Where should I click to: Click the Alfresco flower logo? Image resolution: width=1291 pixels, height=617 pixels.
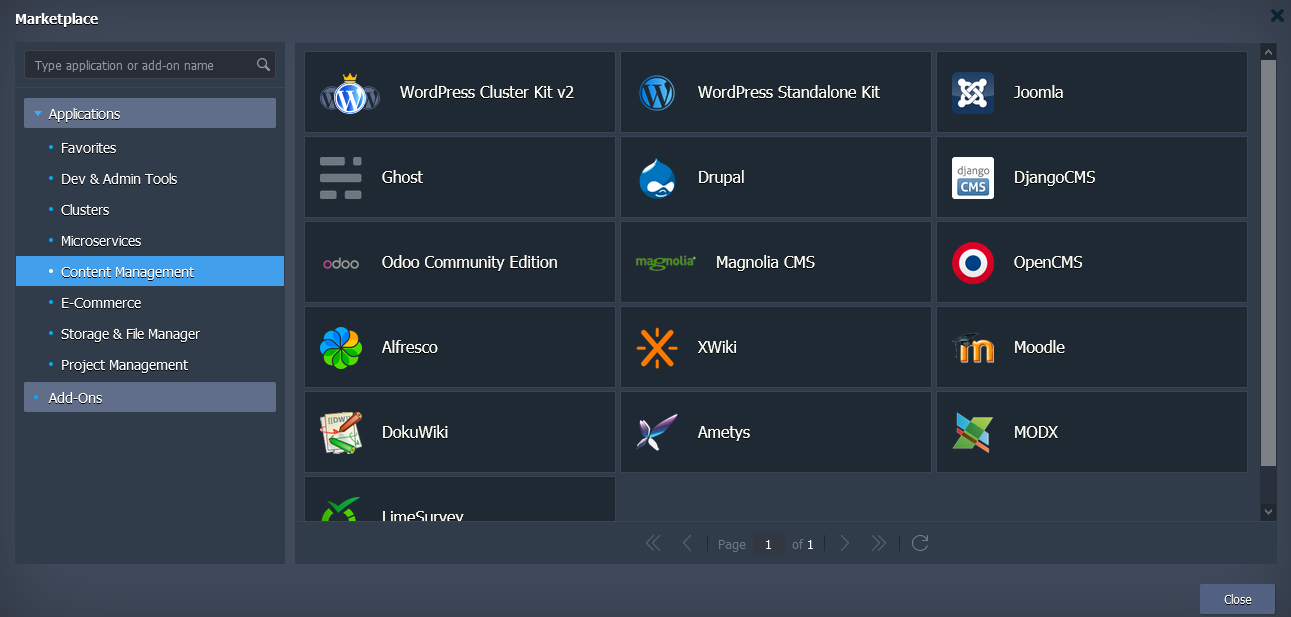click(341, 348)
